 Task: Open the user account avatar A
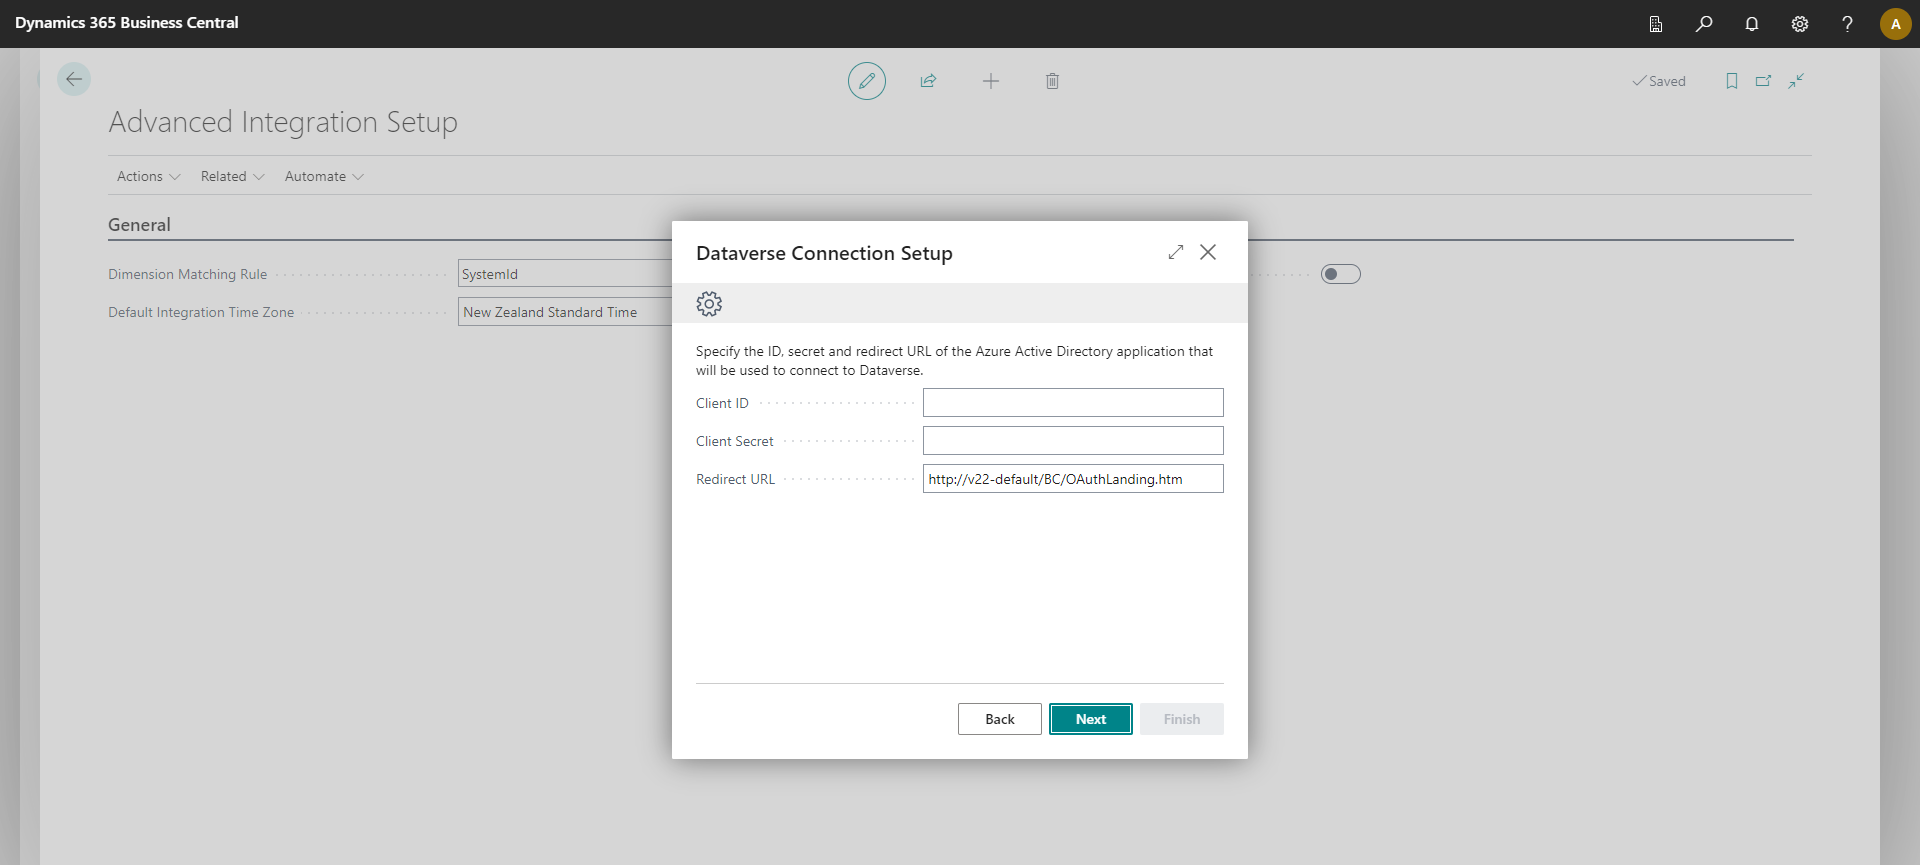1895,24
